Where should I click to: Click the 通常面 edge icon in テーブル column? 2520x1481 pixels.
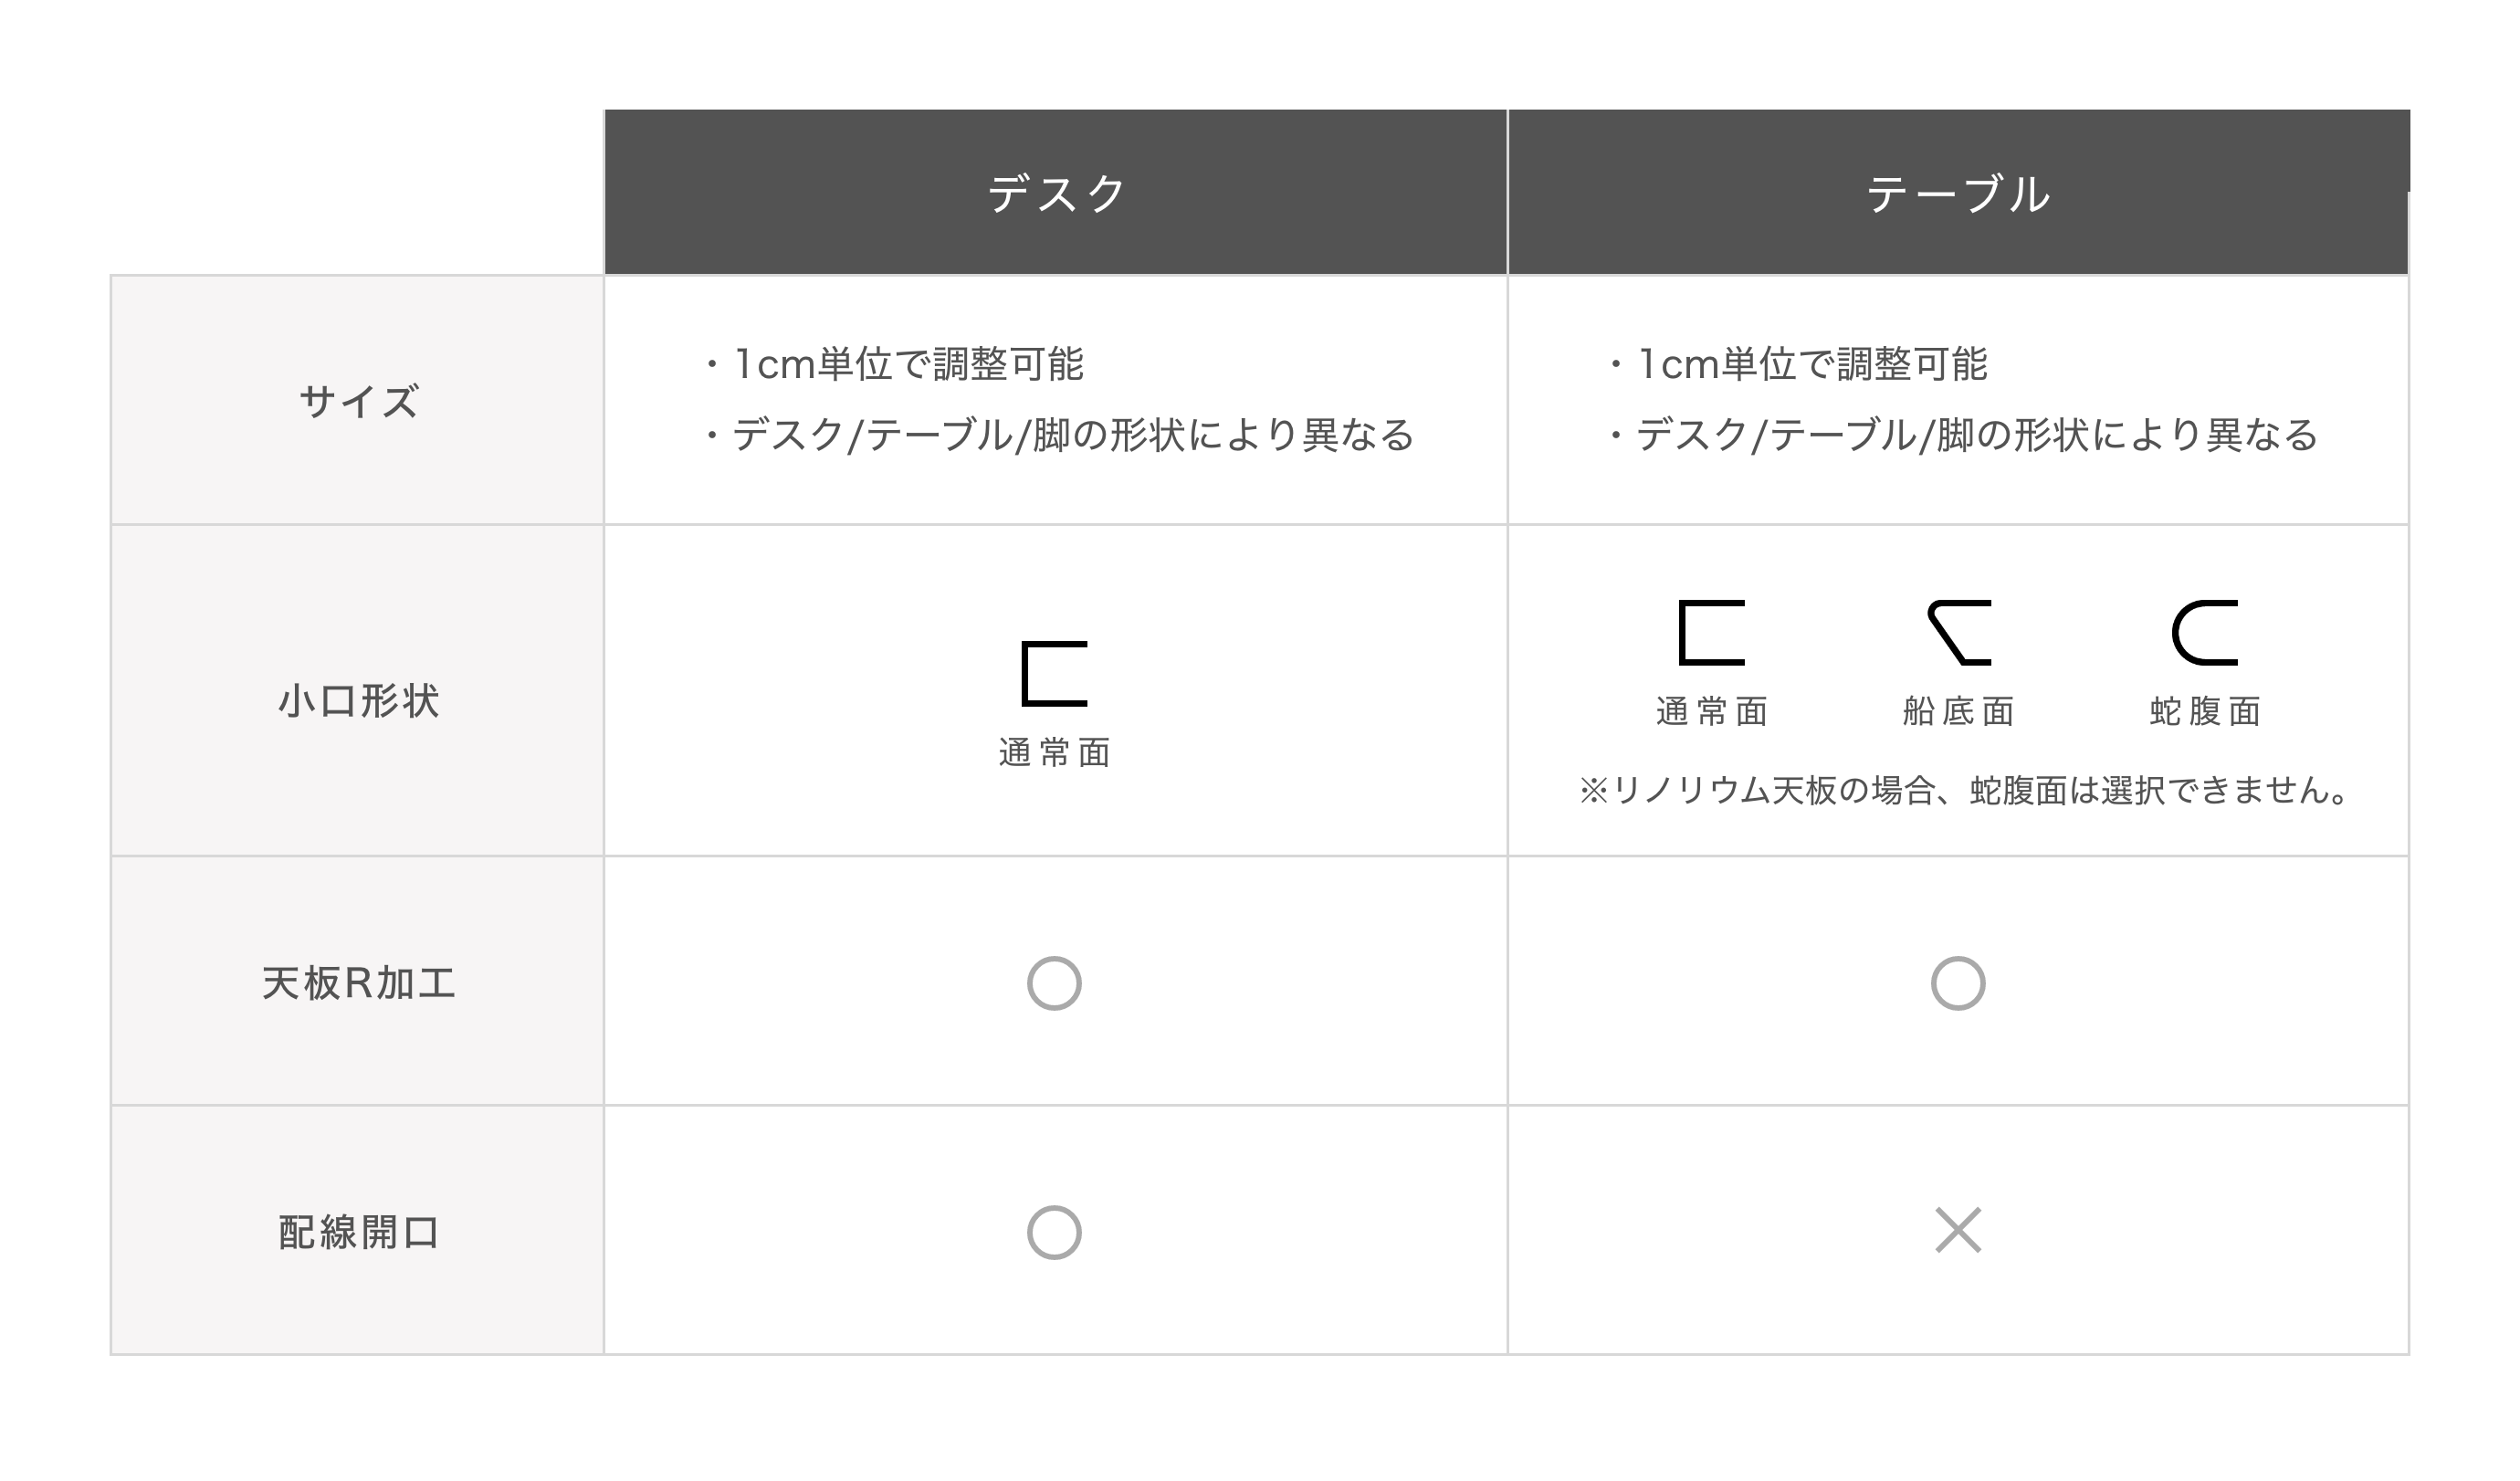pos(1711,633)
